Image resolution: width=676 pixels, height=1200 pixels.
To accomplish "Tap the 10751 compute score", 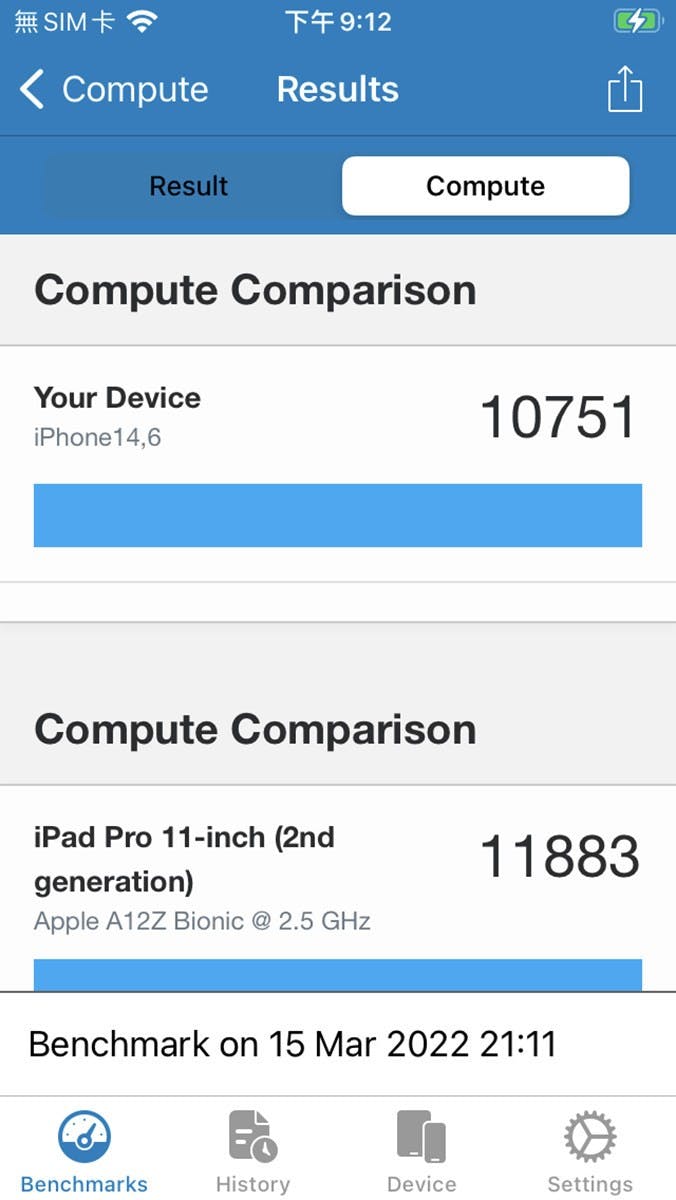I will click(558, 417).
